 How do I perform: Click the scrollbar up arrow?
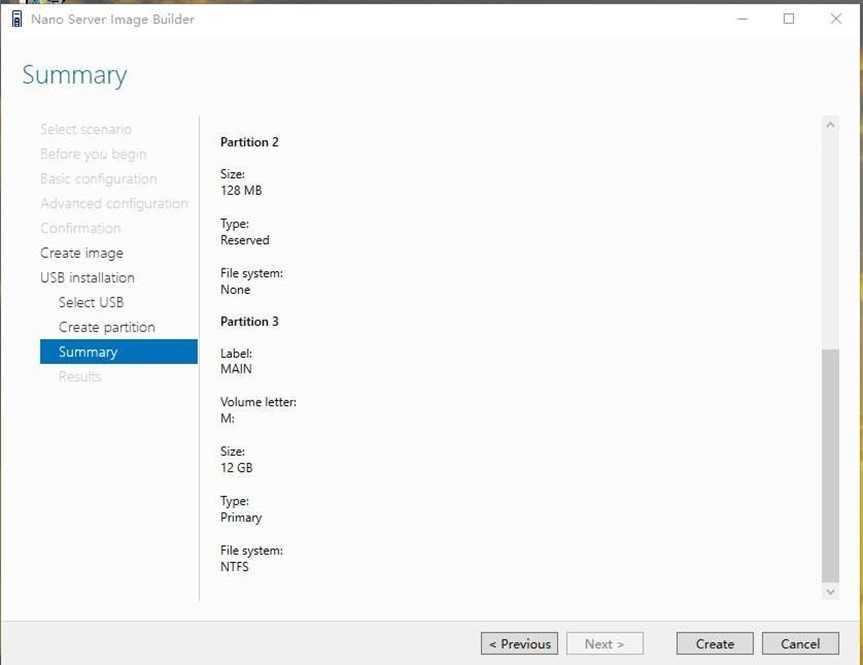click(x=830, y=125)
